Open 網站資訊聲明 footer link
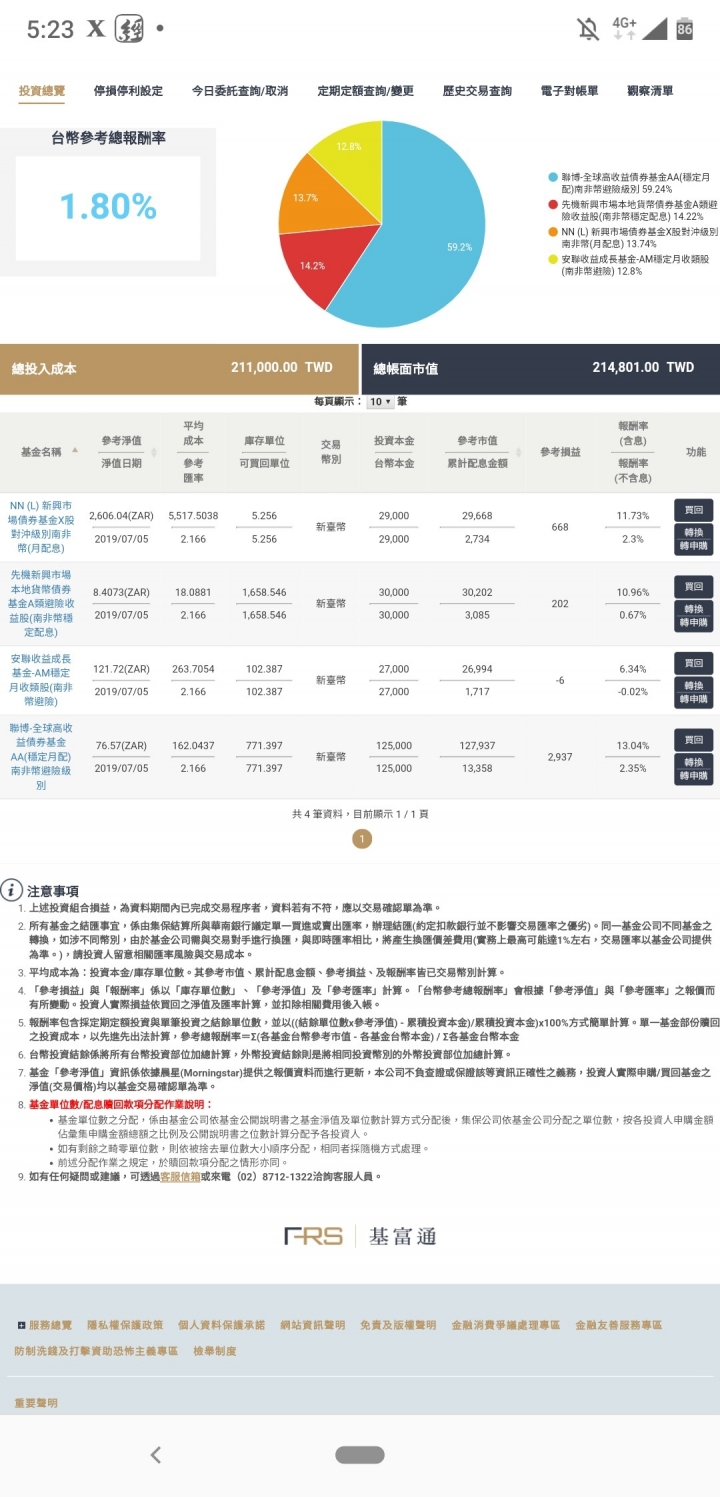 coord(313,1325)
